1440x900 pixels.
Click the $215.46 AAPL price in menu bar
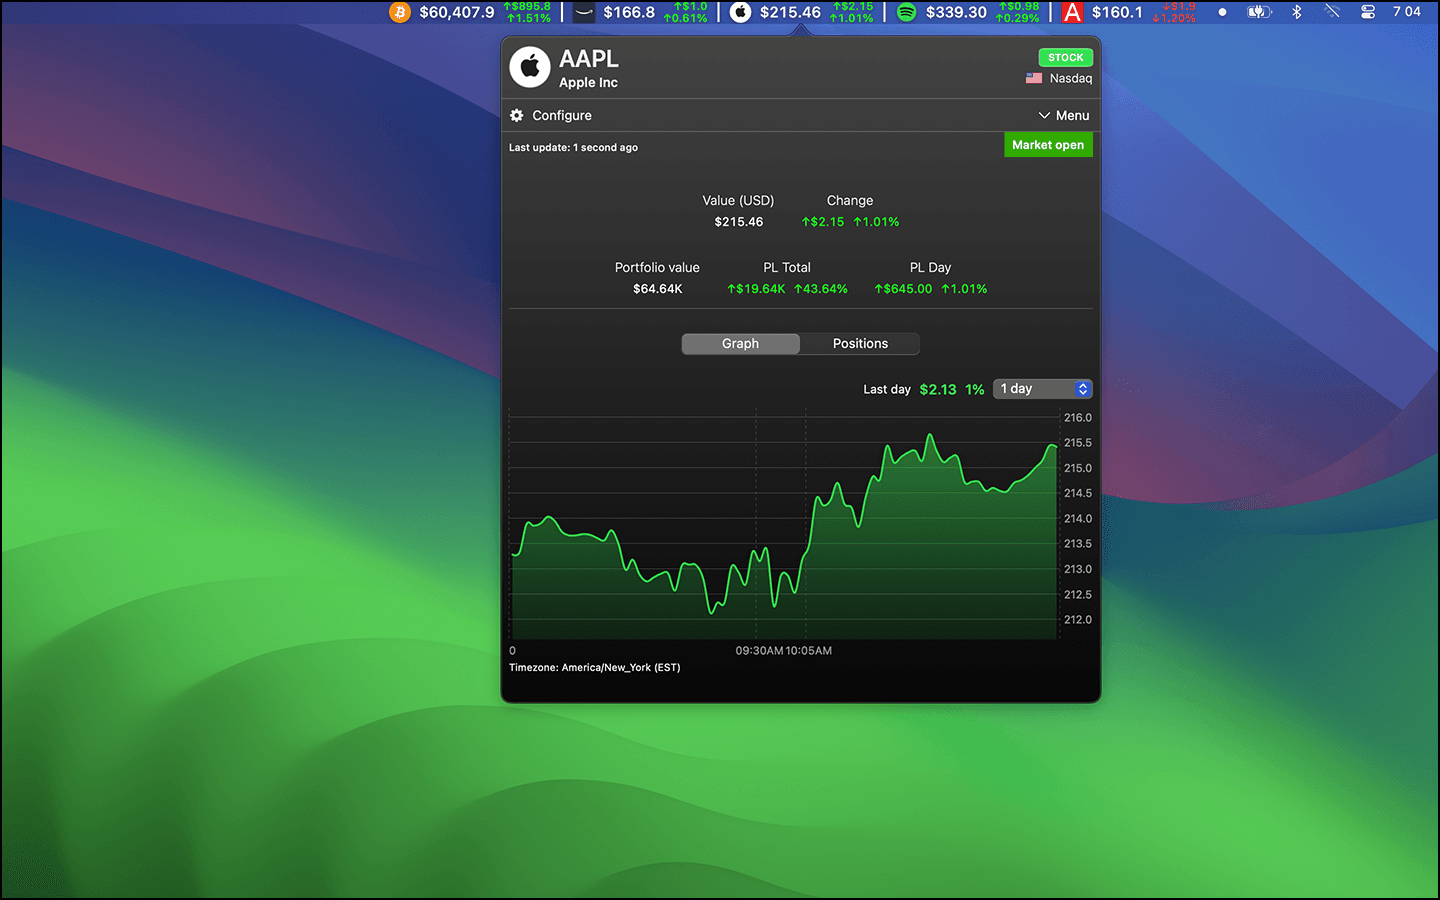point(790,12)
